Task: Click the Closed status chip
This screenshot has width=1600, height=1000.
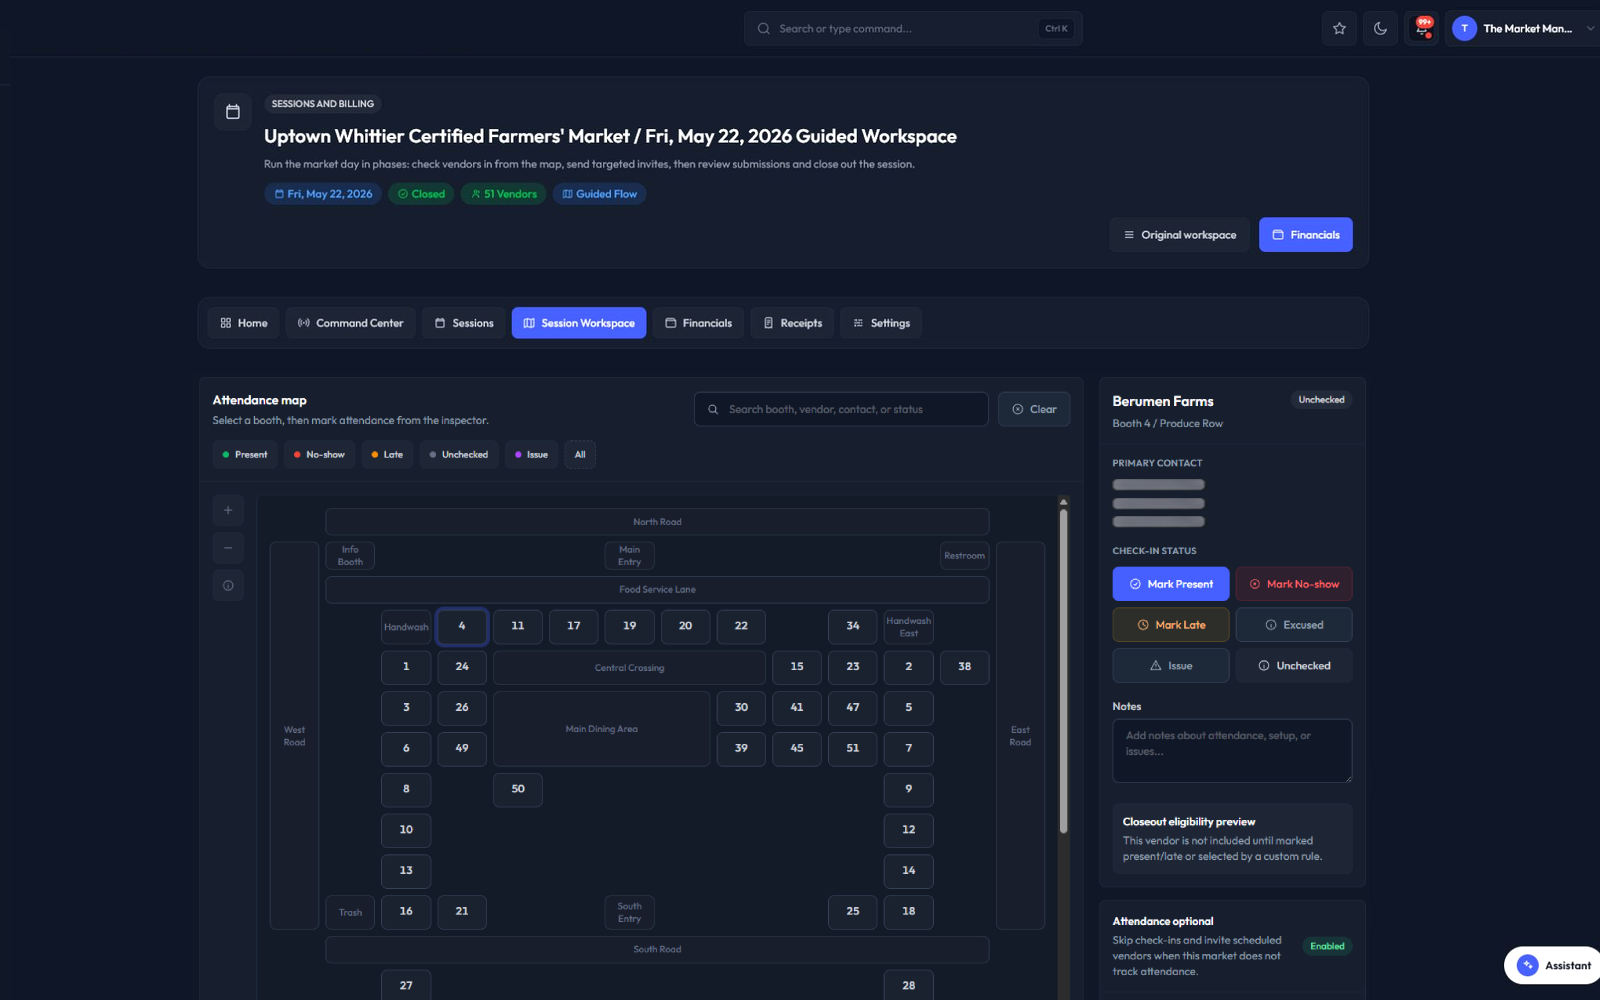Action: (421, 194)
